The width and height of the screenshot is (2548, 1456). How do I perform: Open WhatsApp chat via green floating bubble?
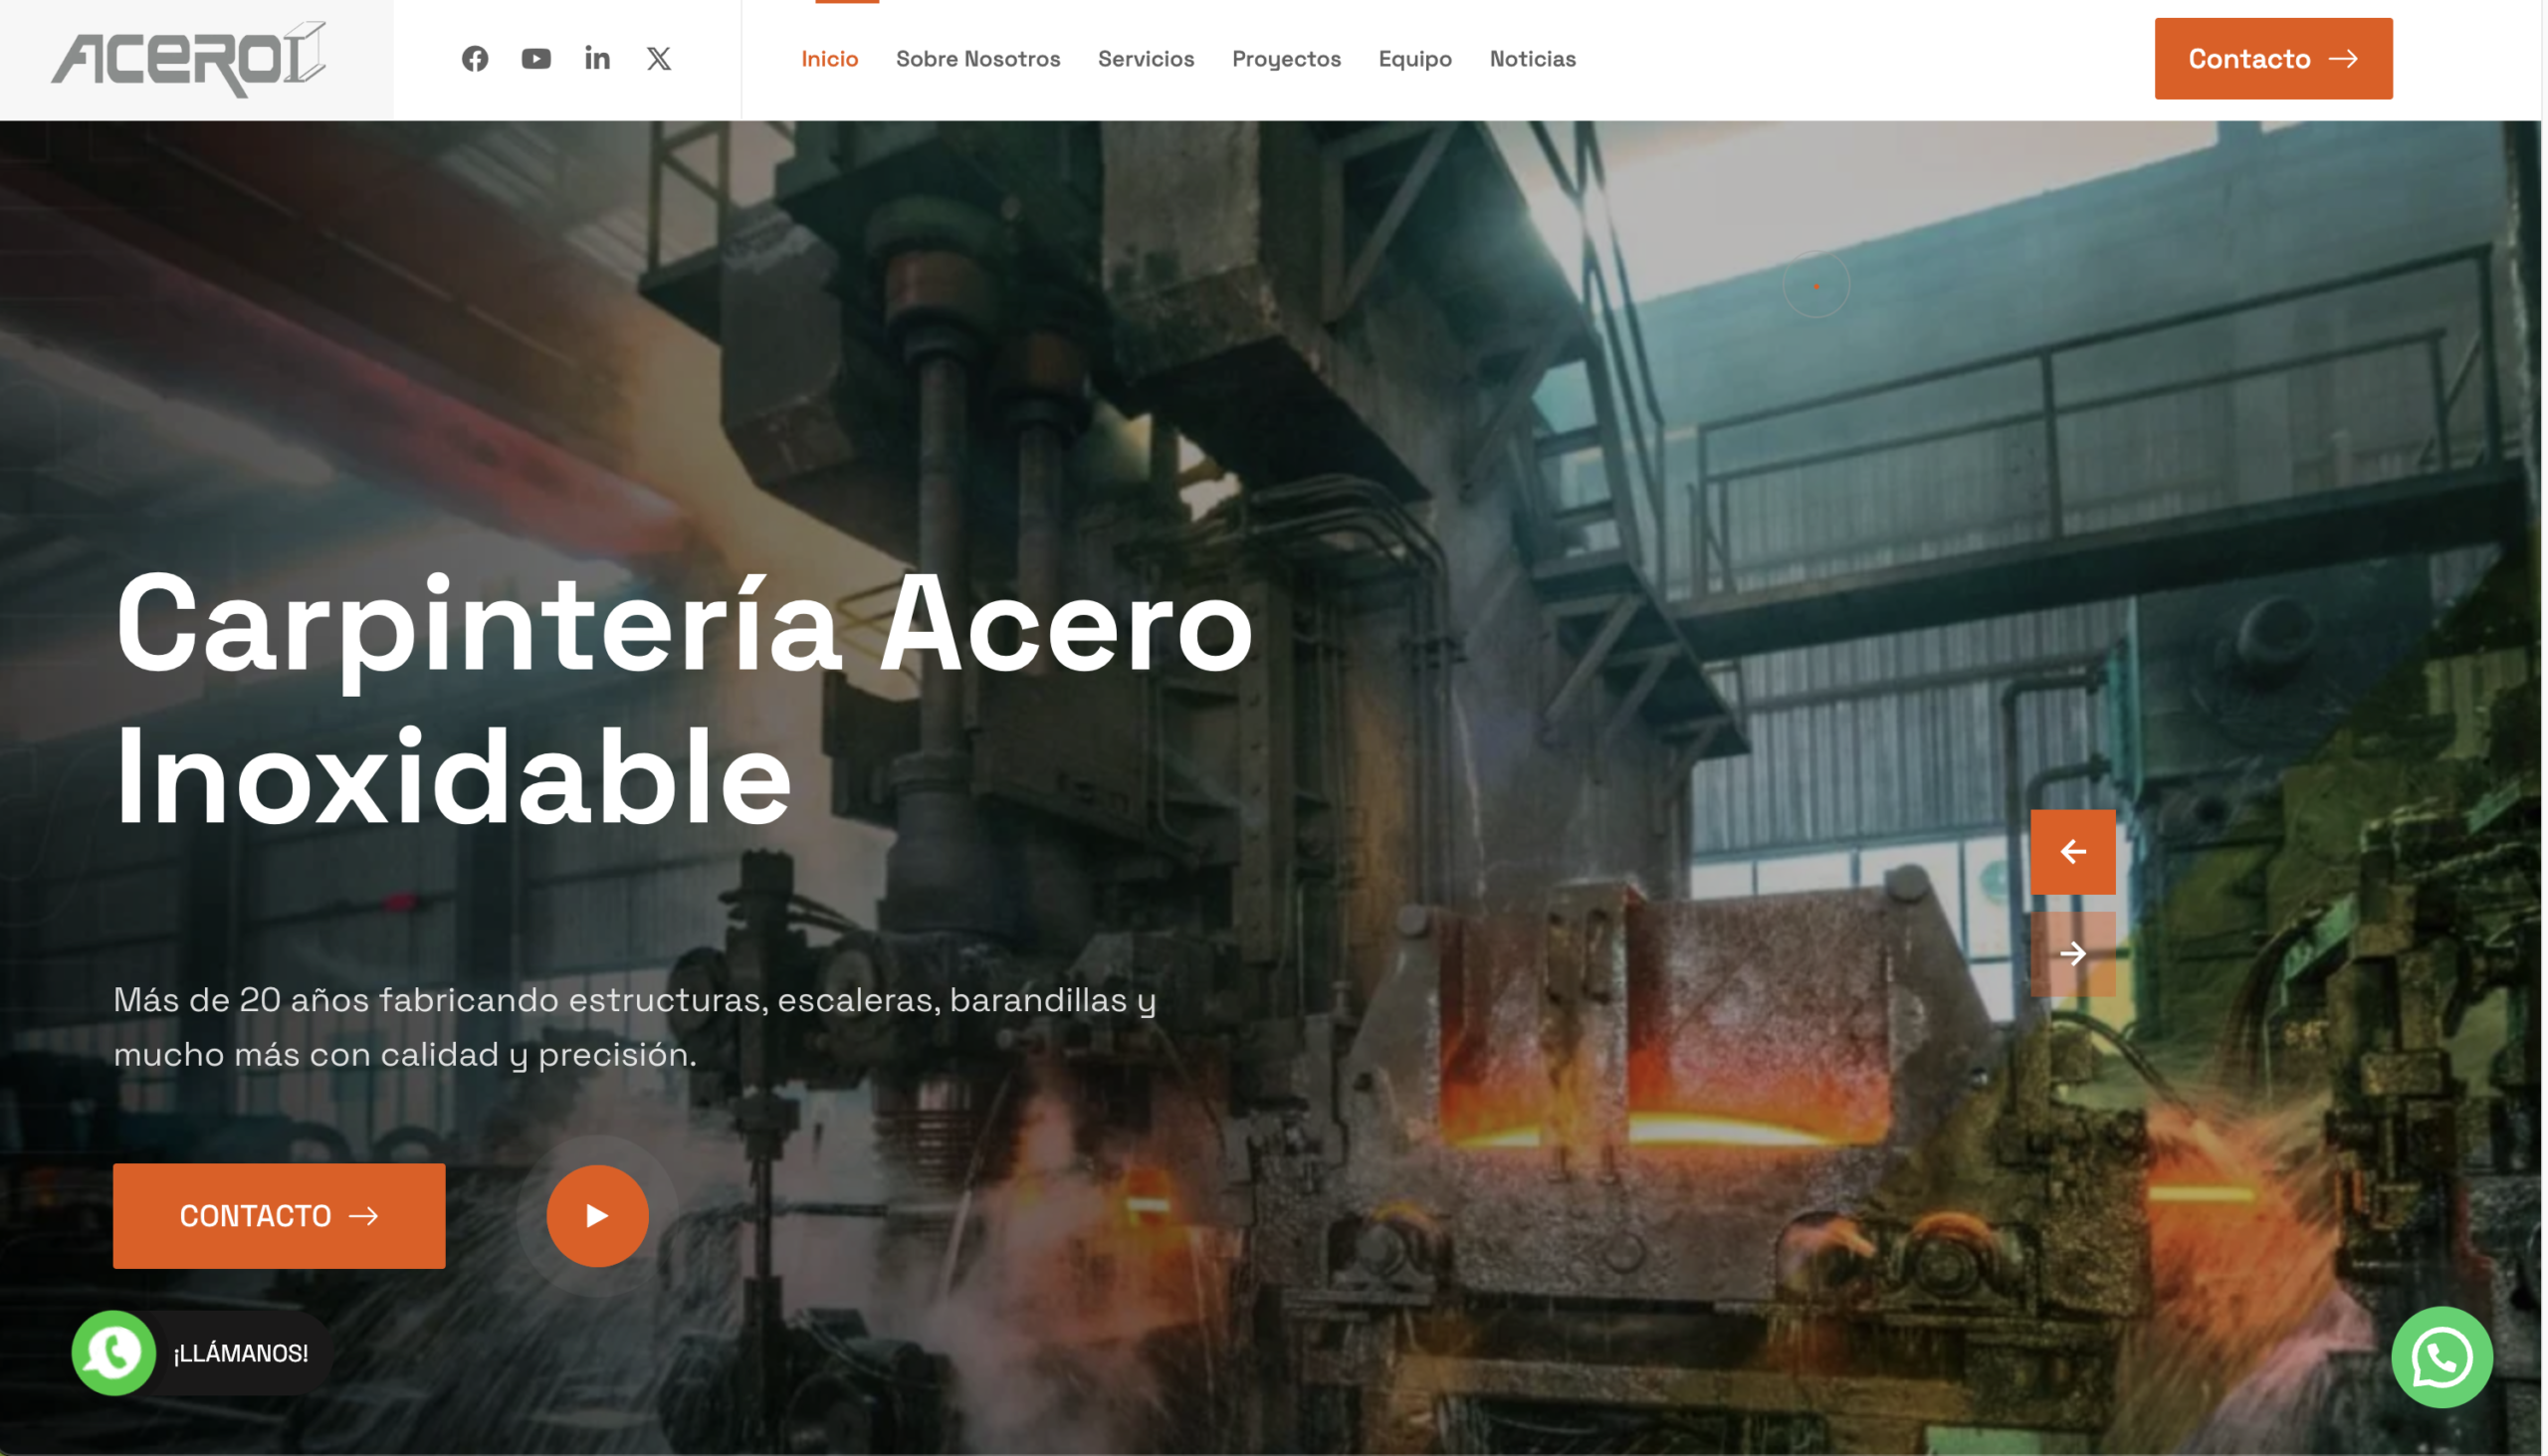click(x=2441, y=1357)
